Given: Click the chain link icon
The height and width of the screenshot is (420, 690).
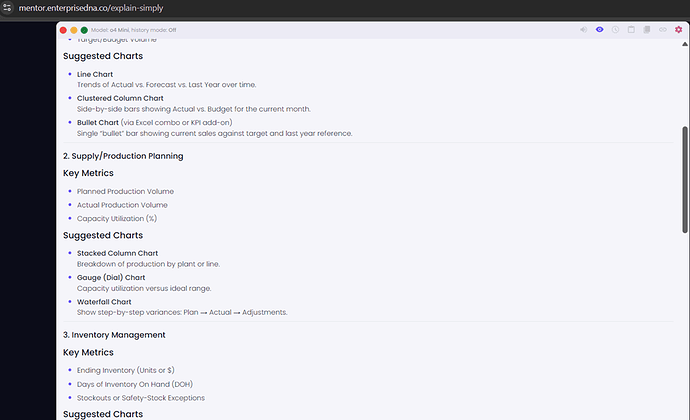Looking at the screenshot, I should click(662, 30).
